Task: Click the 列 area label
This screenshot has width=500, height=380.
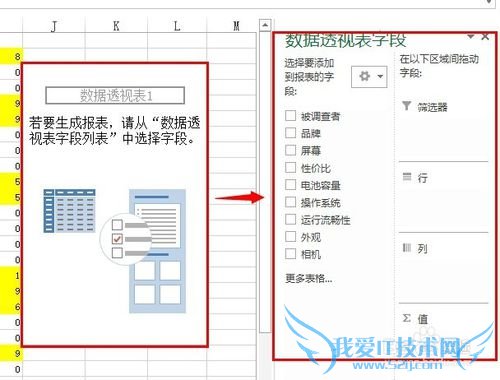Action: (422, 248)
